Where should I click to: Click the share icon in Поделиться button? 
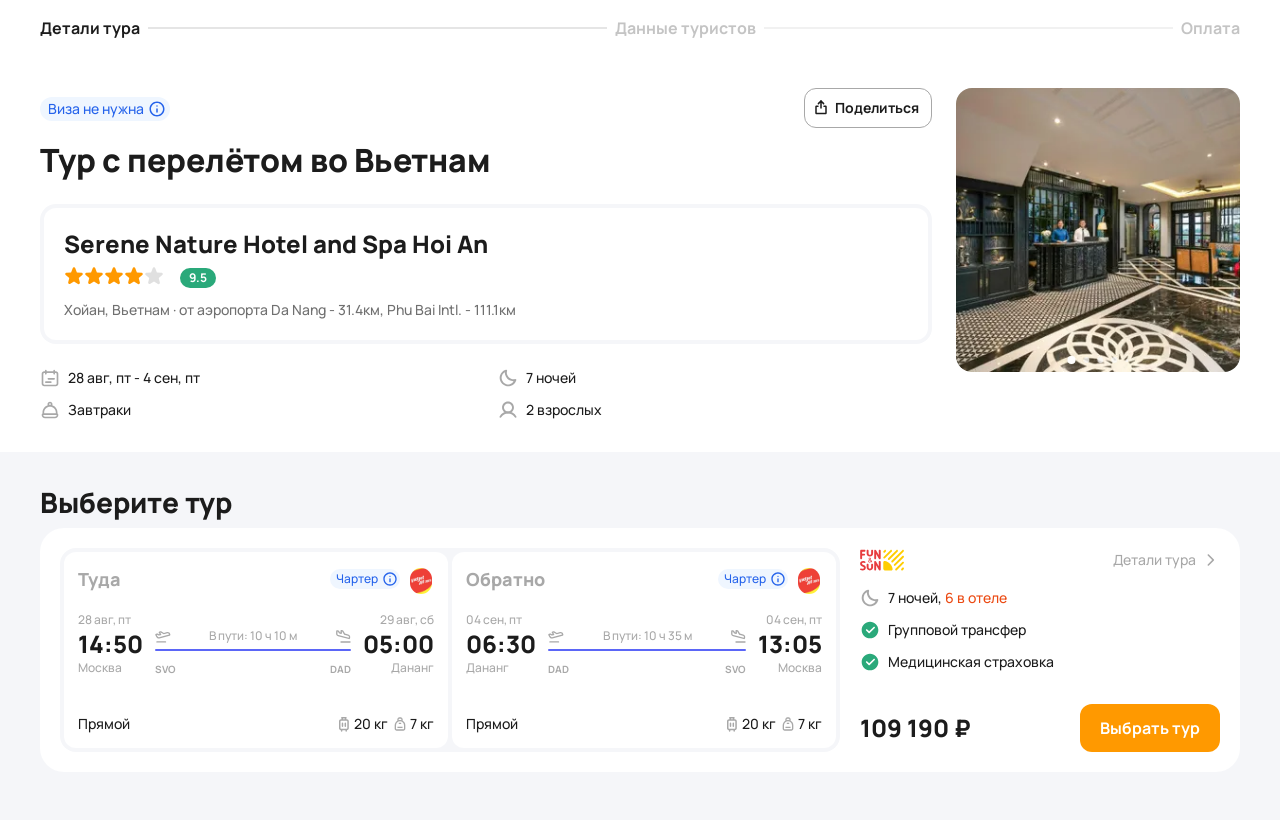tap(821, 108)
